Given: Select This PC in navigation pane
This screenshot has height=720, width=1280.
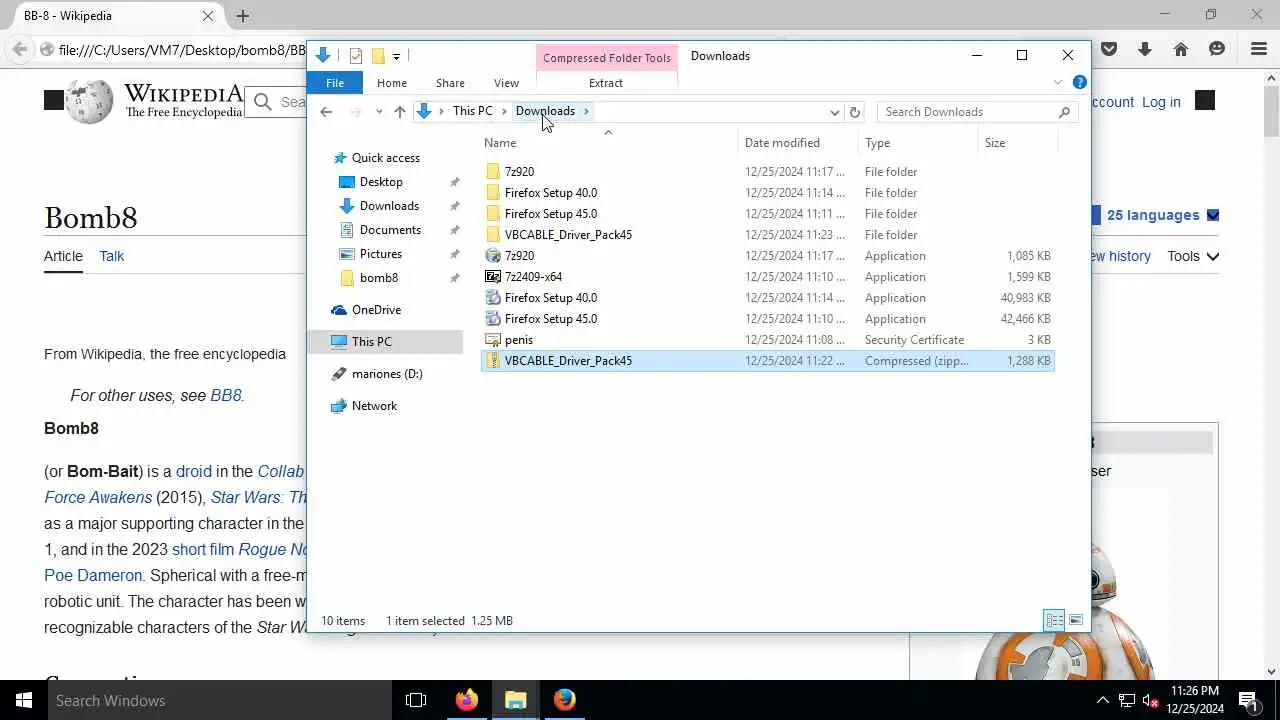Looking at the screenshot, I should [x=372, y=342].
